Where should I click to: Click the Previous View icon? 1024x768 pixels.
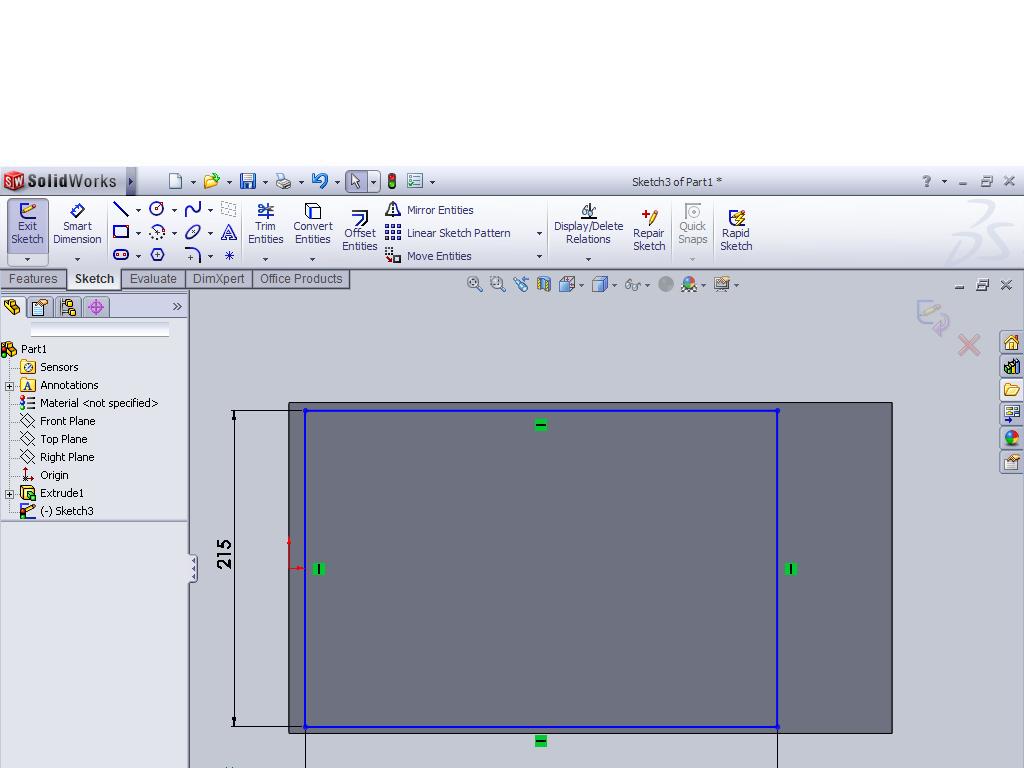521,284
